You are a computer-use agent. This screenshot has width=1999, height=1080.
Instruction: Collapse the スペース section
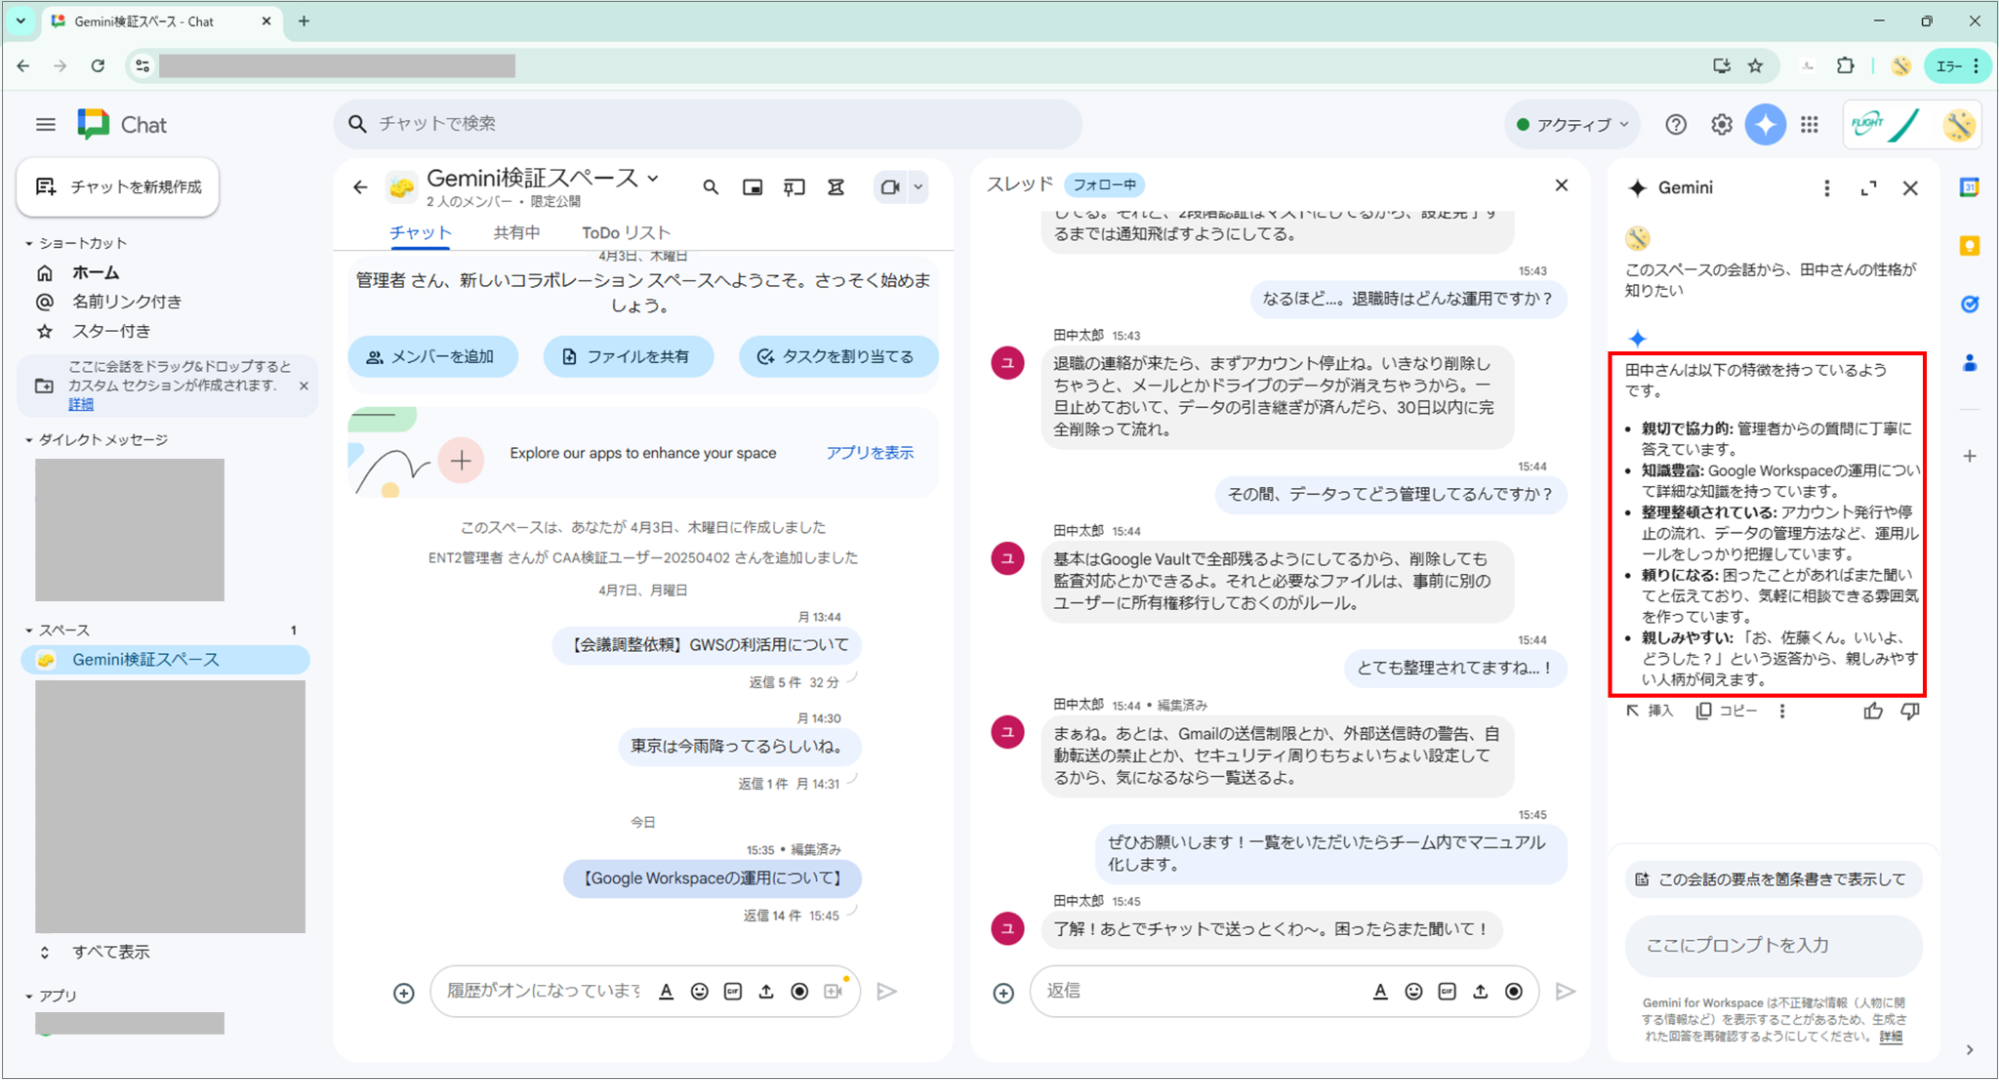29,630
